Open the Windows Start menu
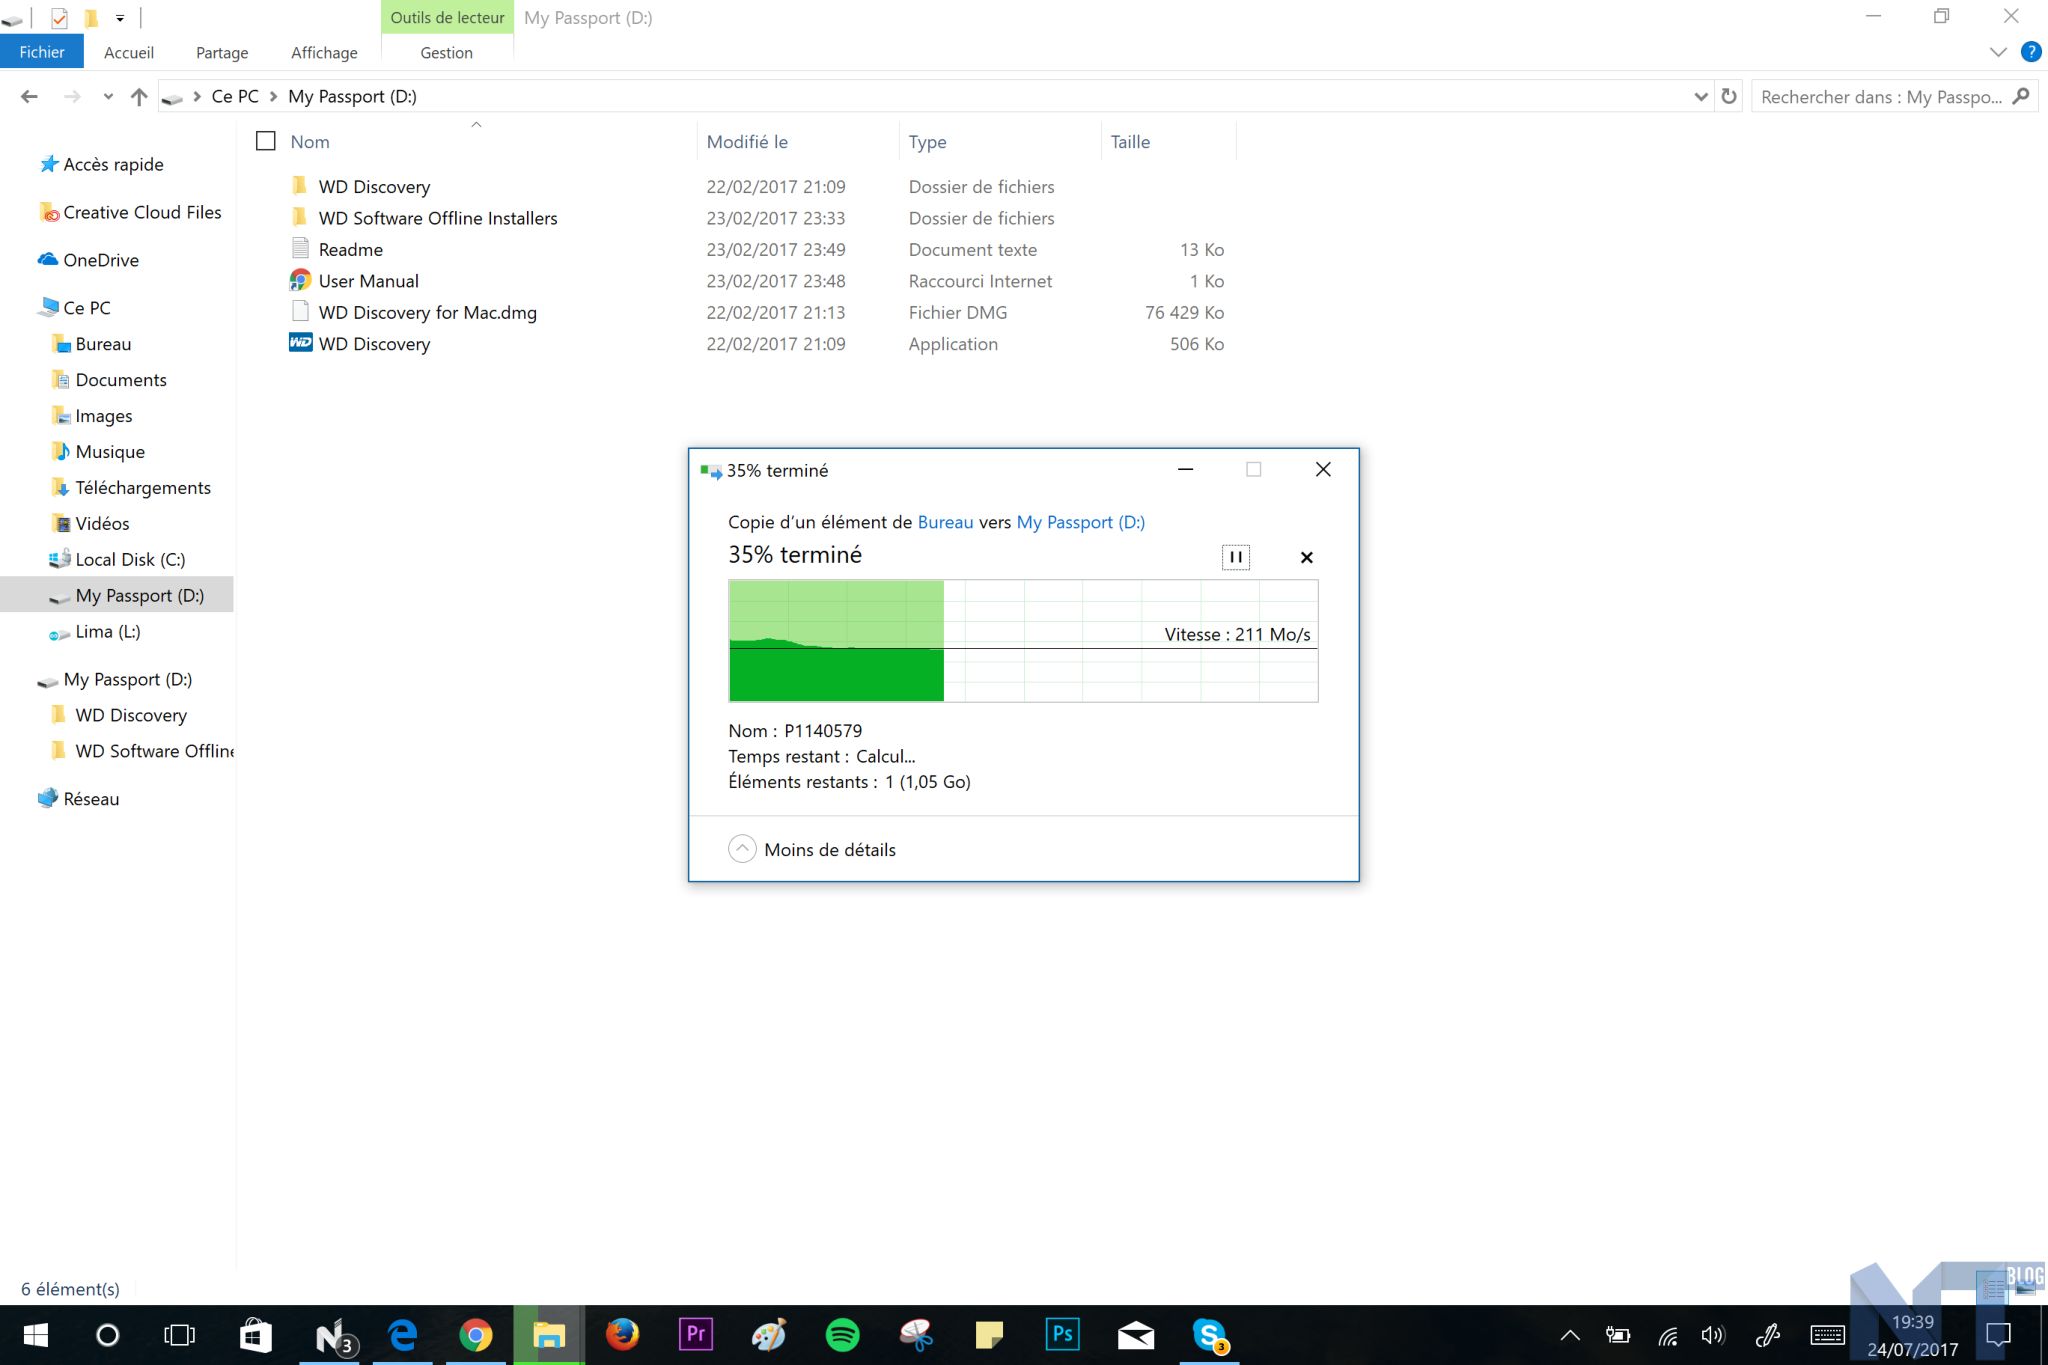Screen dimensions: 2048x1365 (x=35, y=1335)
